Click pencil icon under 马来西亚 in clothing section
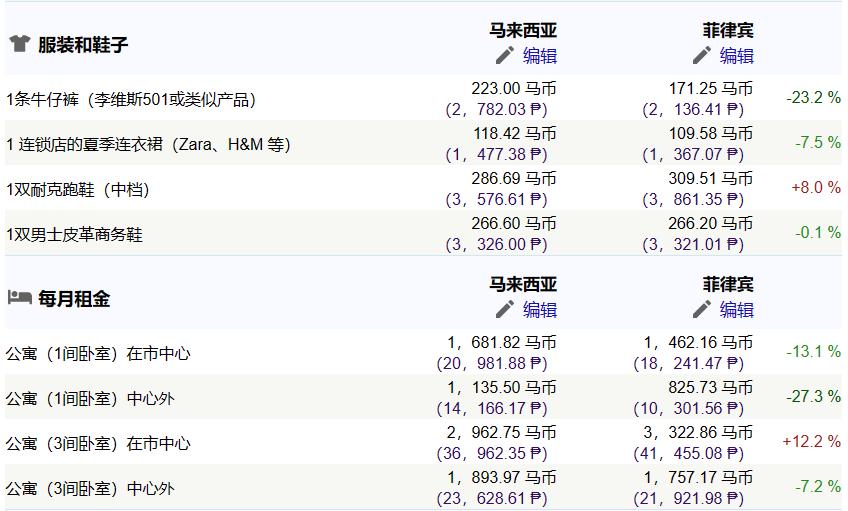 pyautogui.click(x=505, y=55)
